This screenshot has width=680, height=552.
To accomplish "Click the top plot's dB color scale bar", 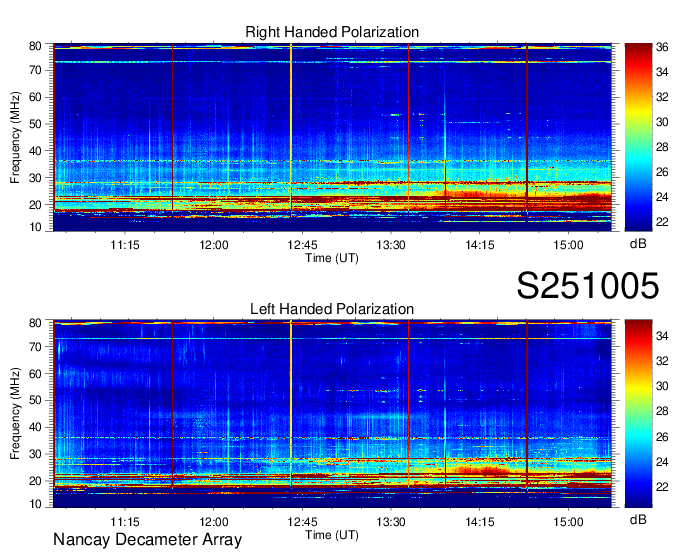I will pos(637,137).
